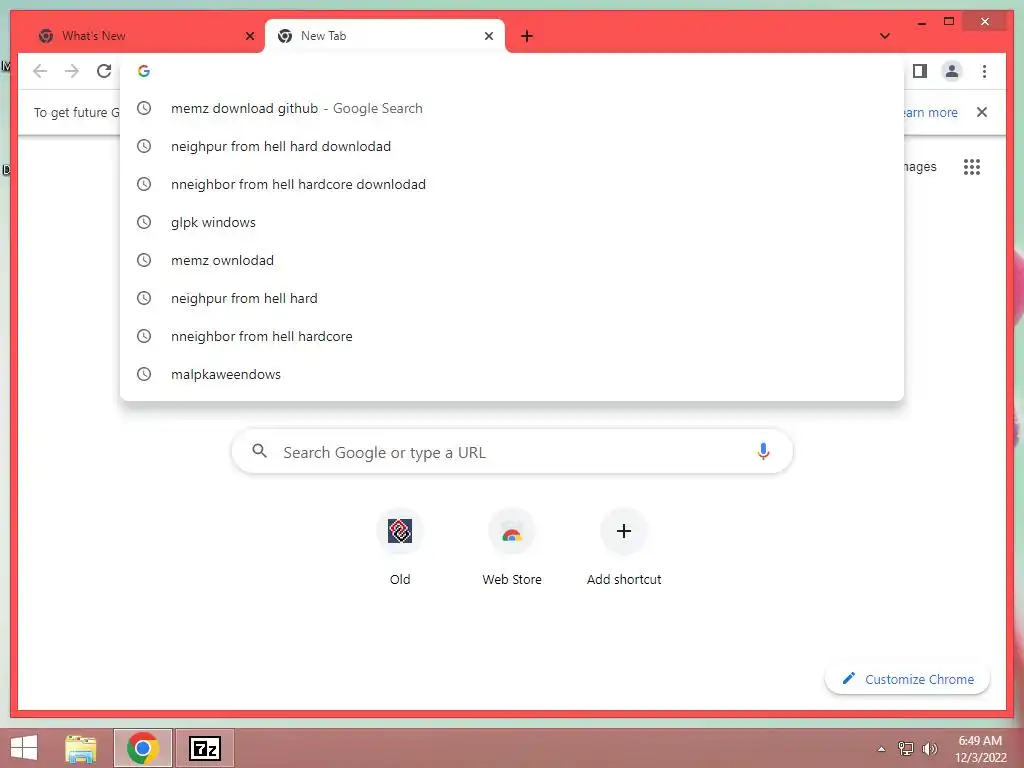Click the Google G icon in address bar
Screen dimensions: 1024x768
144,71
